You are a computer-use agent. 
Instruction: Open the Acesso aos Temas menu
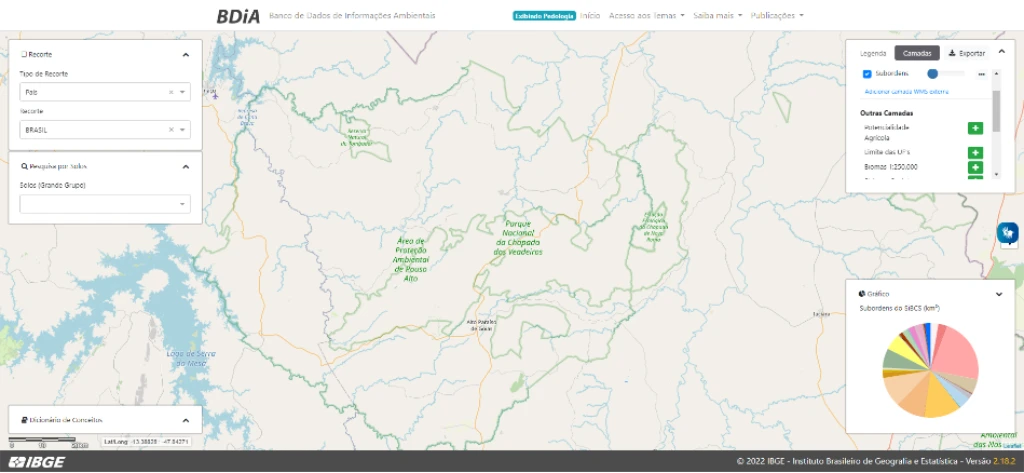pyautogui.click(x=646, y=15)
